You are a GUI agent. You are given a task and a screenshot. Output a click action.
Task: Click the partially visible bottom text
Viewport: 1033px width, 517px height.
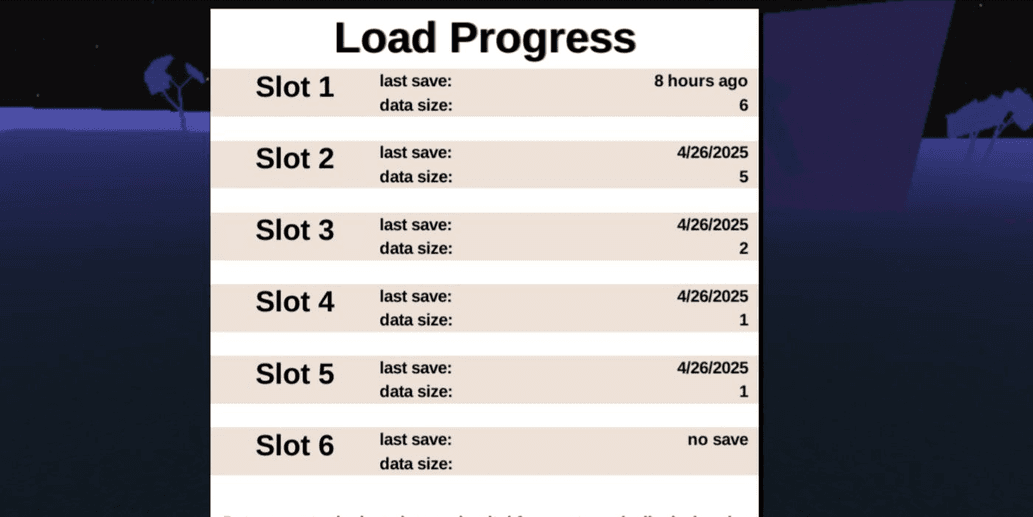click(484, 514)
